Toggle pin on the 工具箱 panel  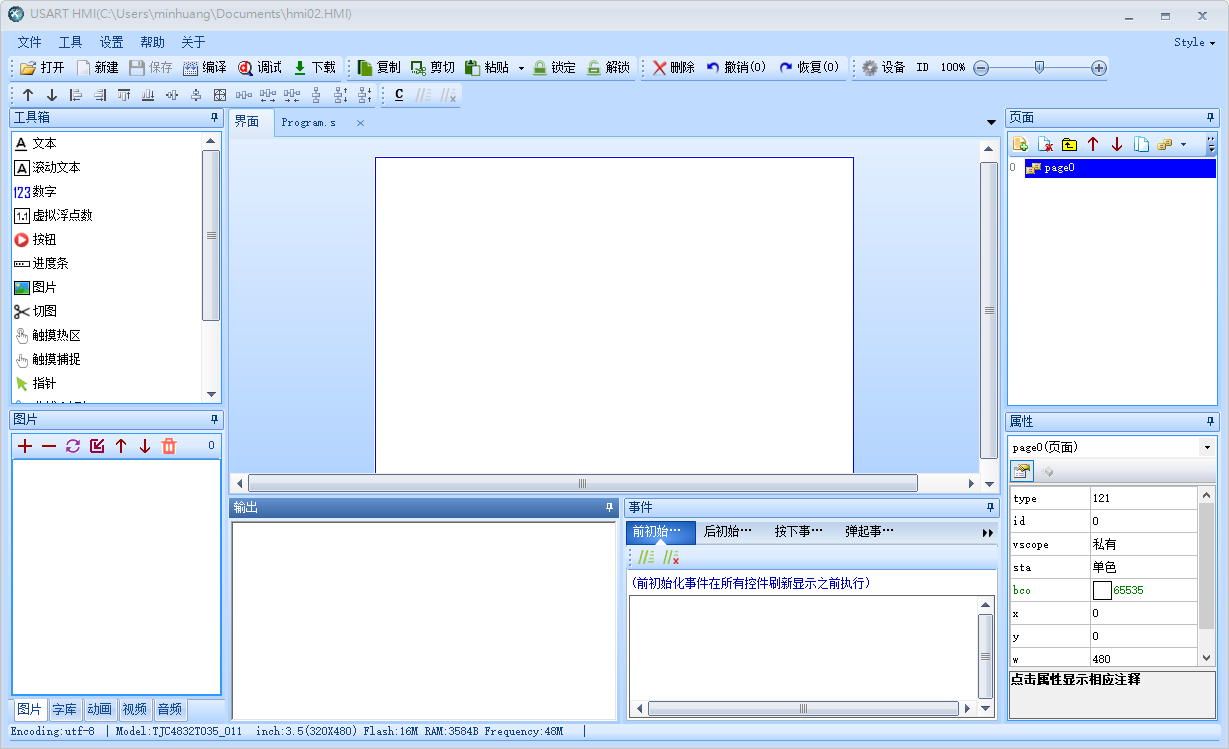pos(213,117)
